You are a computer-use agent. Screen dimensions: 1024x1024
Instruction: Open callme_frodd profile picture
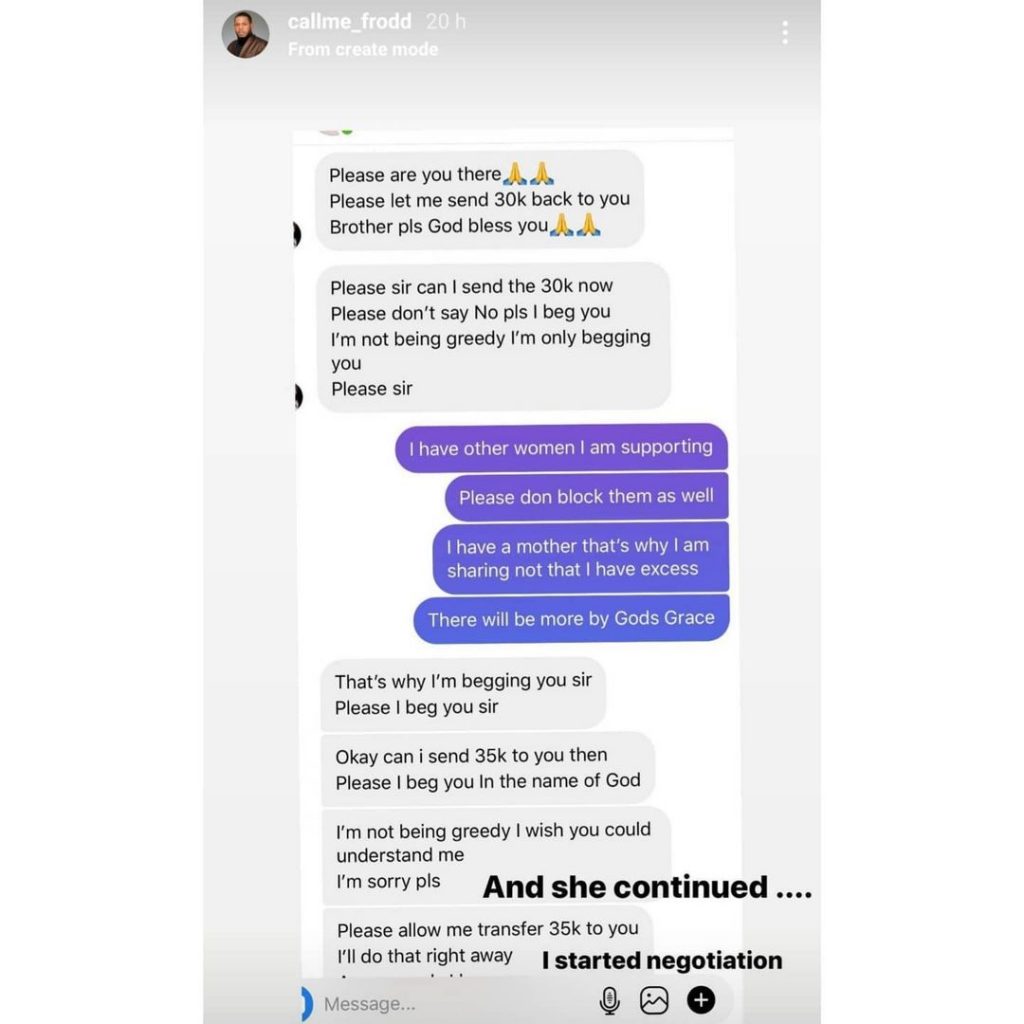pos(246,34)
